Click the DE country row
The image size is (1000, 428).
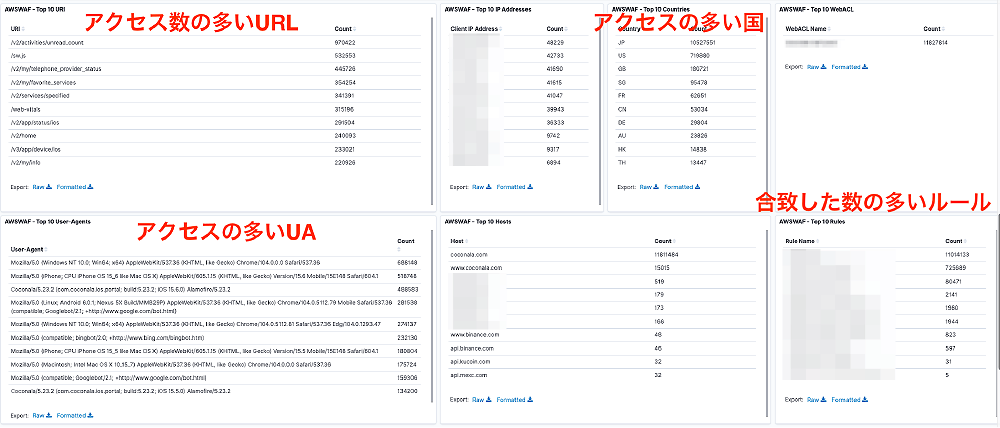(686, 122)
